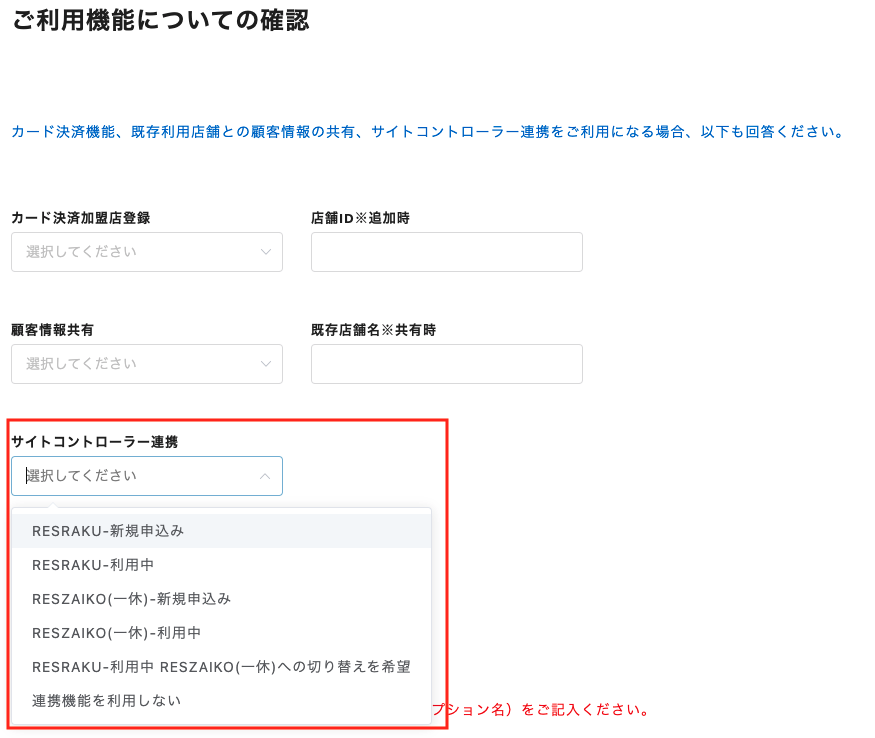
Task: Click the サイトコントローラー連携 field label
Action: click(95, 441)
